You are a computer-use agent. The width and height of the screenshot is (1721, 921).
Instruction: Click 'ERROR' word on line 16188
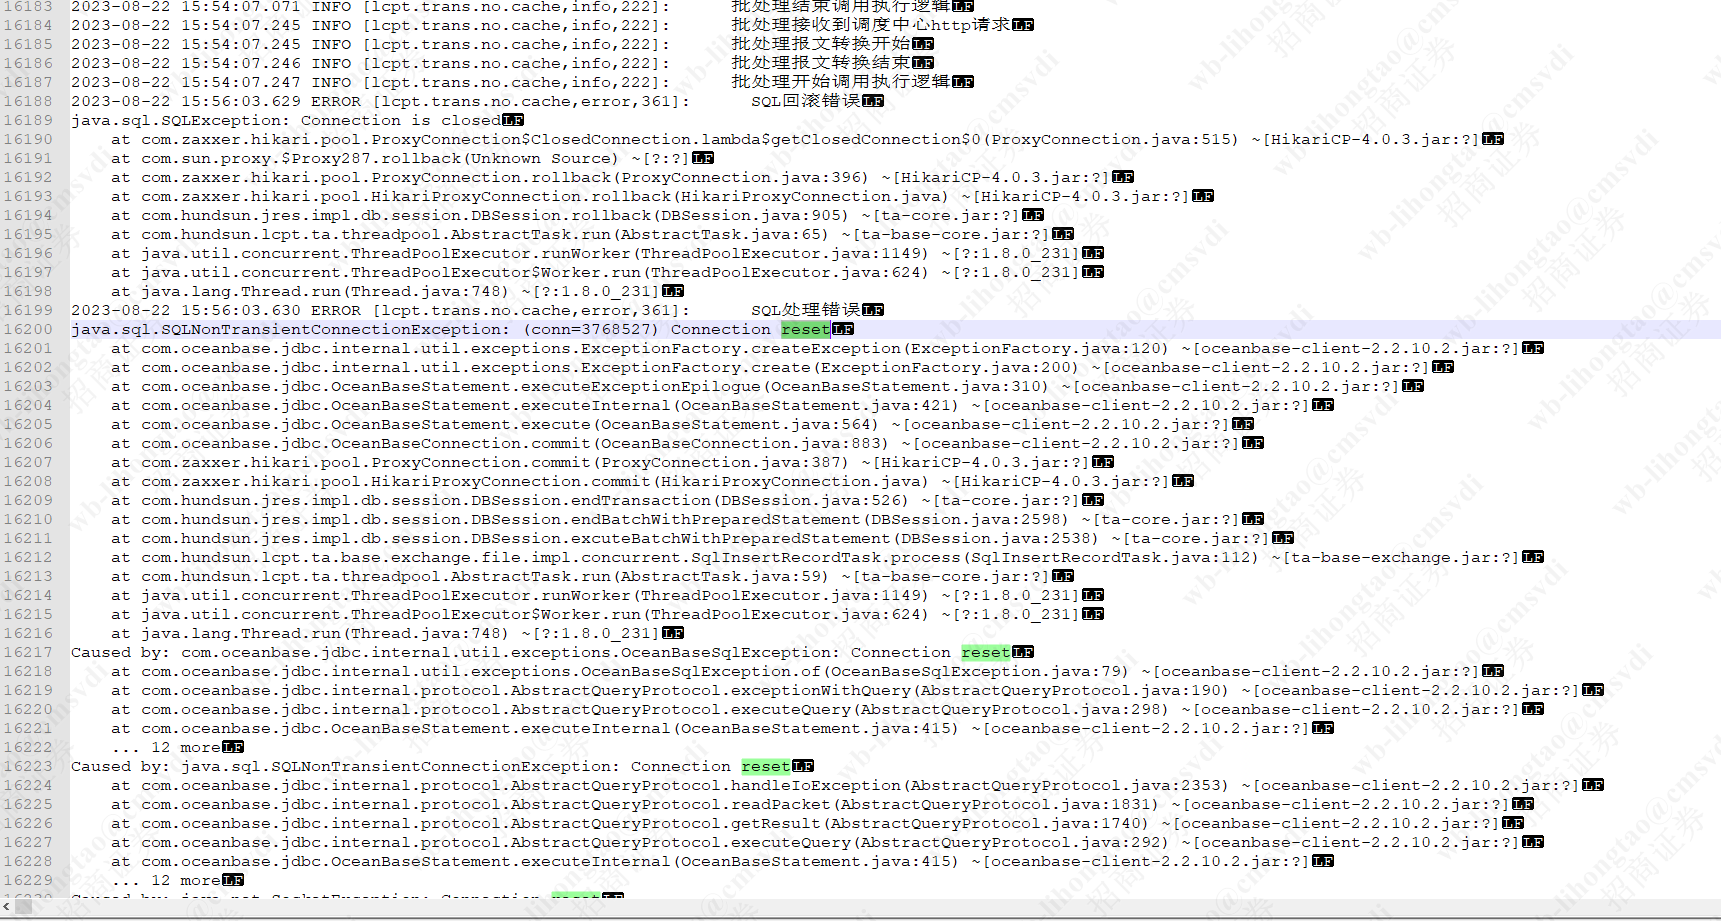tap(336, 101)
